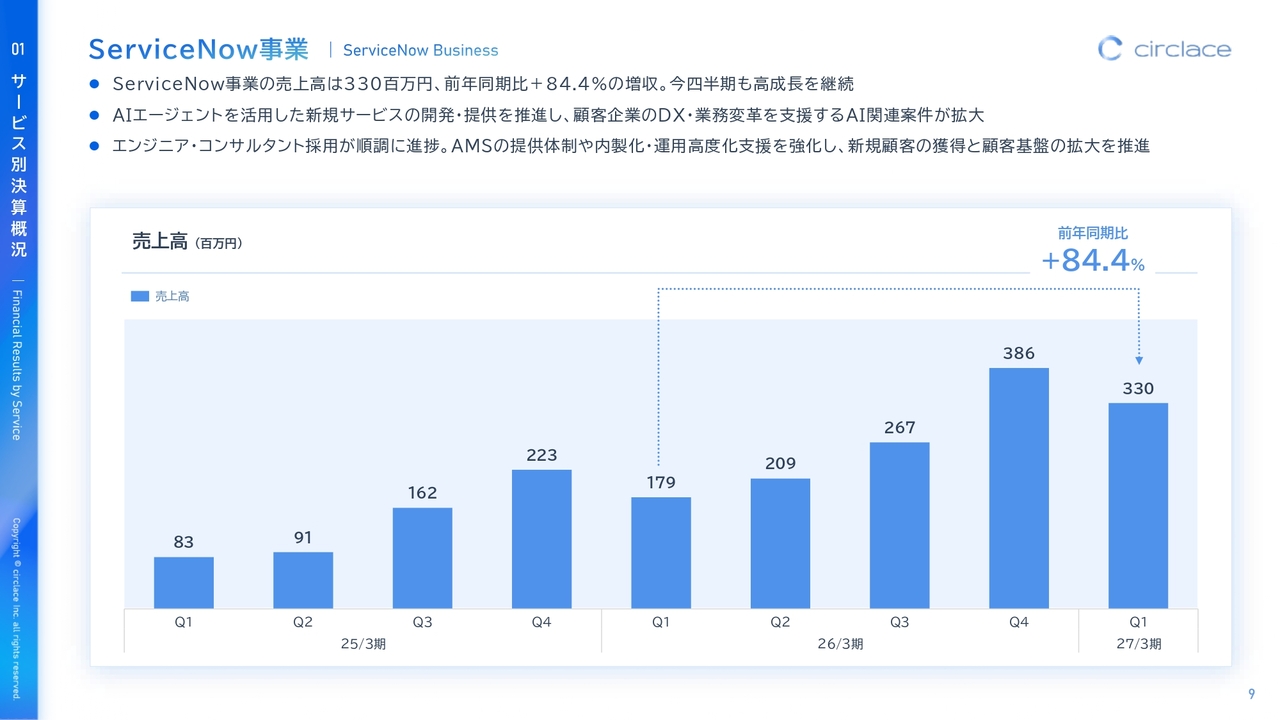
Task: Click the Q1 axis label under the 330 bar
Action: point(1138,622)
